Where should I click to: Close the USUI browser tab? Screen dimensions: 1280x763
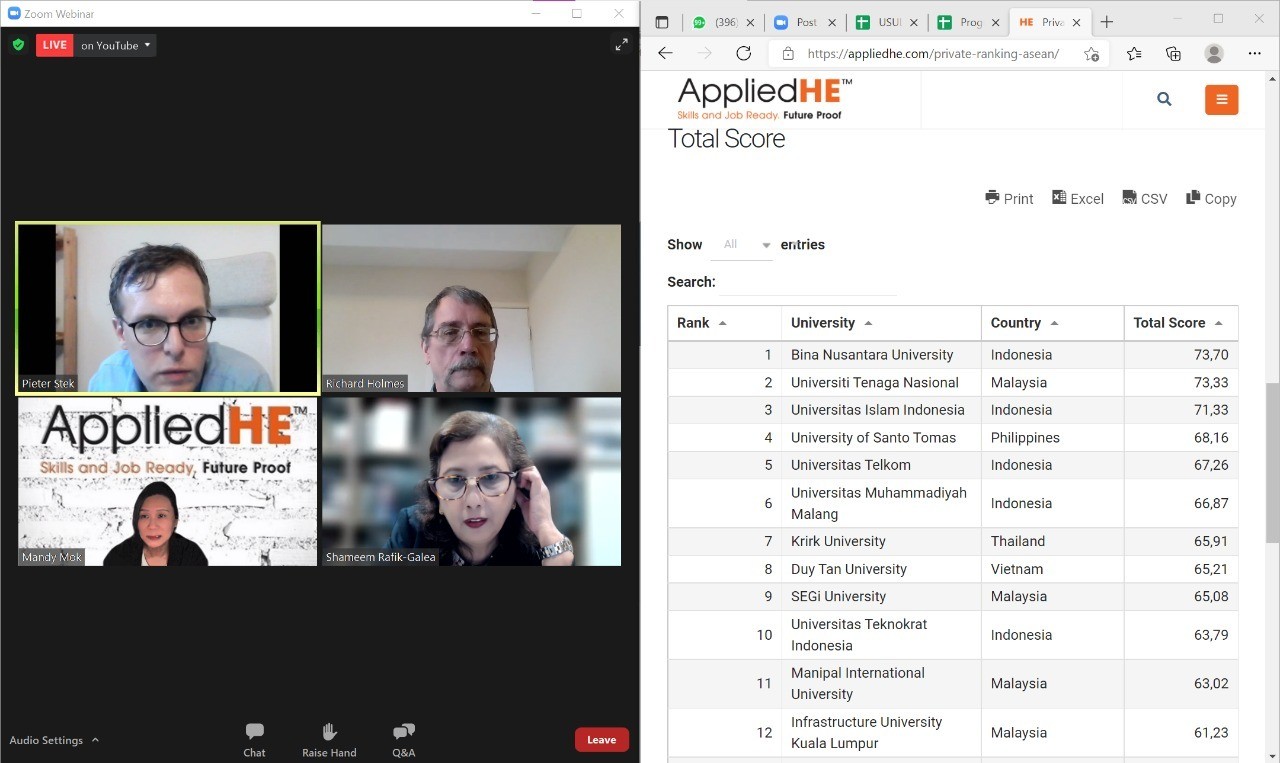(x=913, y=22)
